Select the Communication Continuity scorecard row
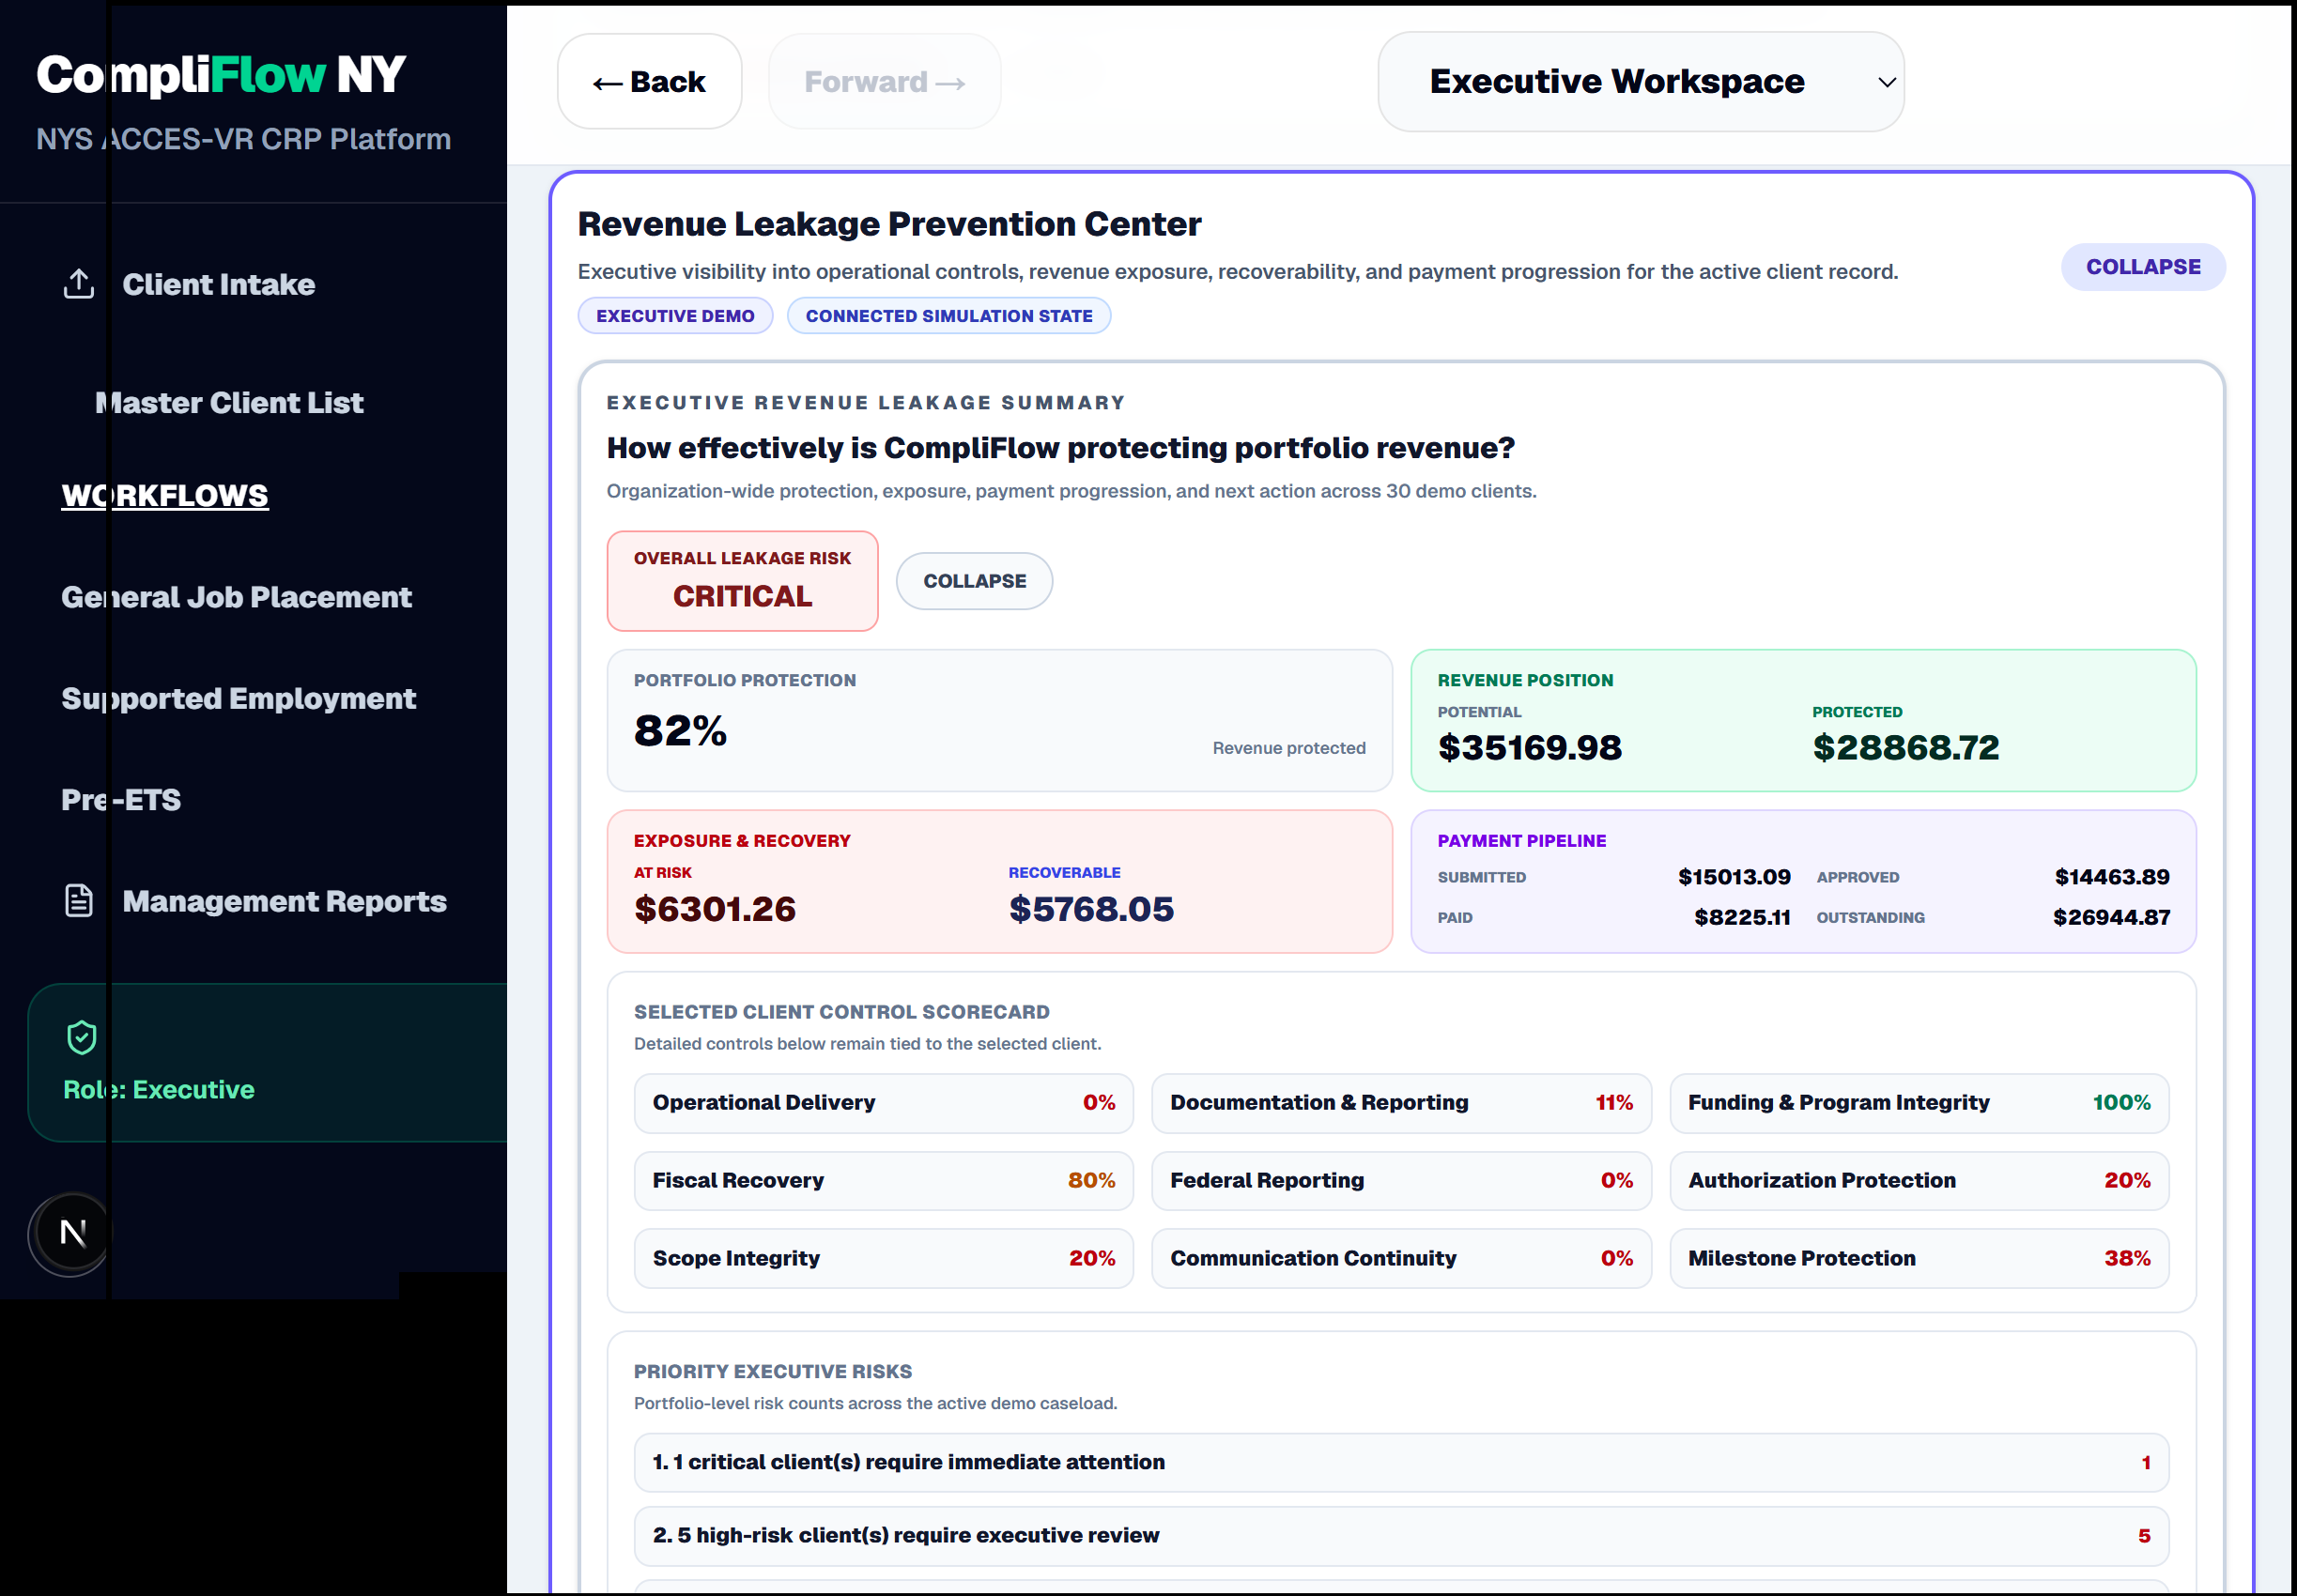This screenshot has height=1596, width=2297. [1401, 1259]
